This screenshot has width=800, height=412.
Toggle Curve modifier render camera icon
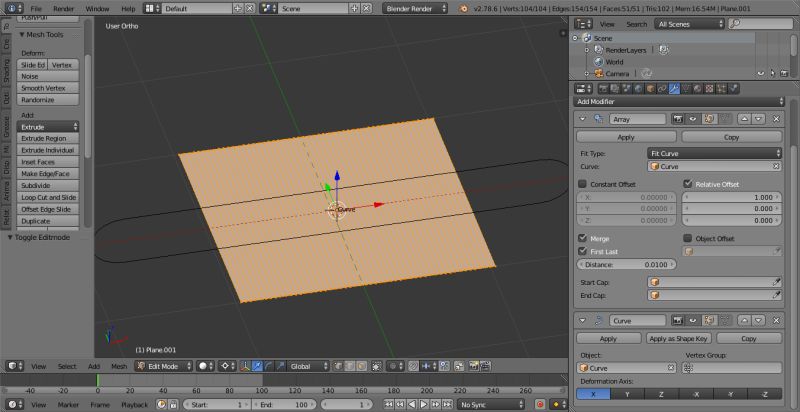point(678,320)
